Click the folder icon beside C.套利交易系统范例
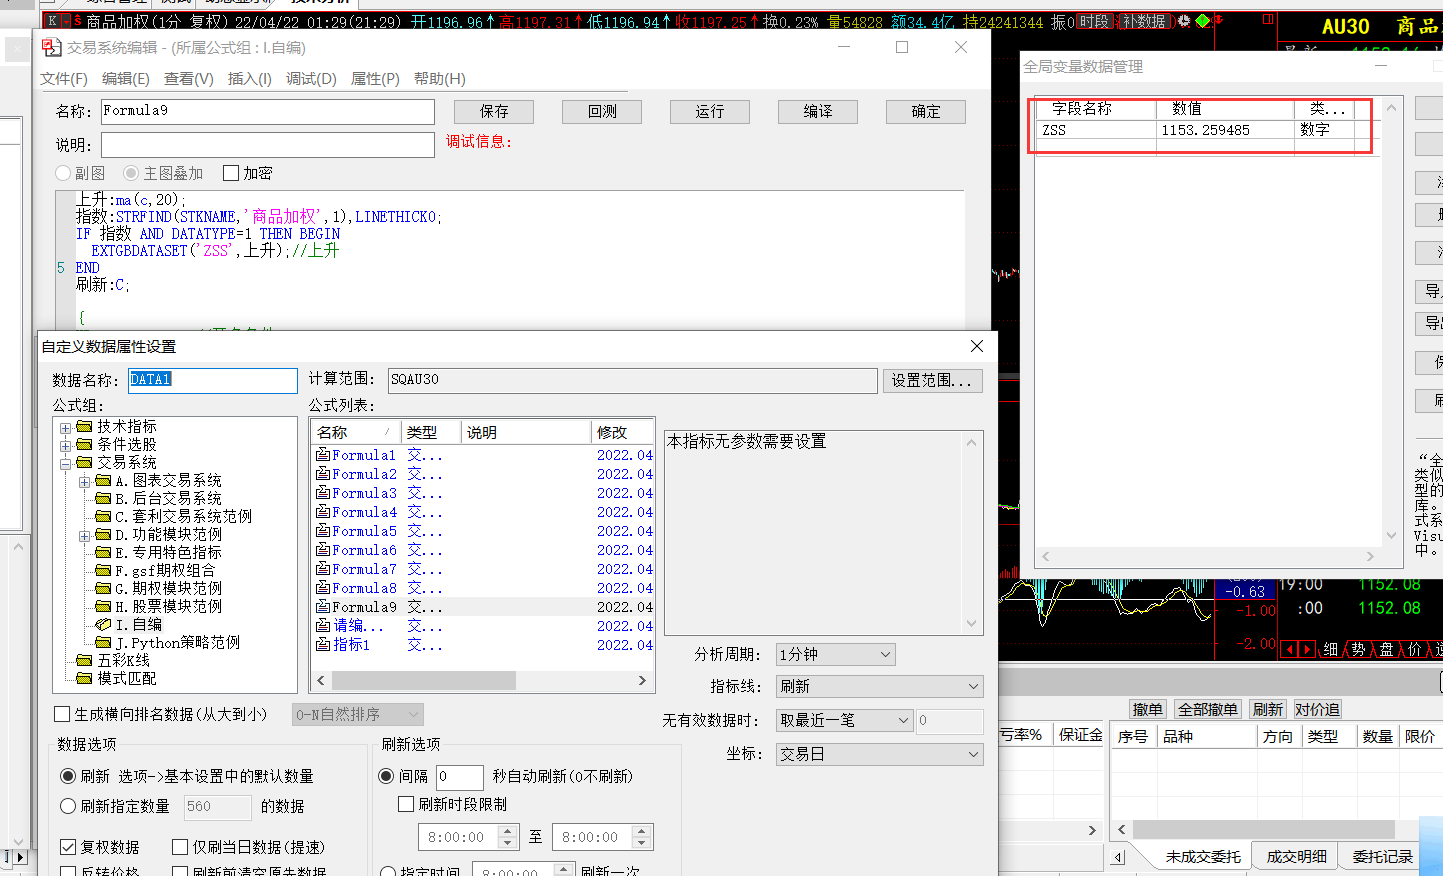The height and width of the screenshot is (876, 1443). [x=103, y=517]
